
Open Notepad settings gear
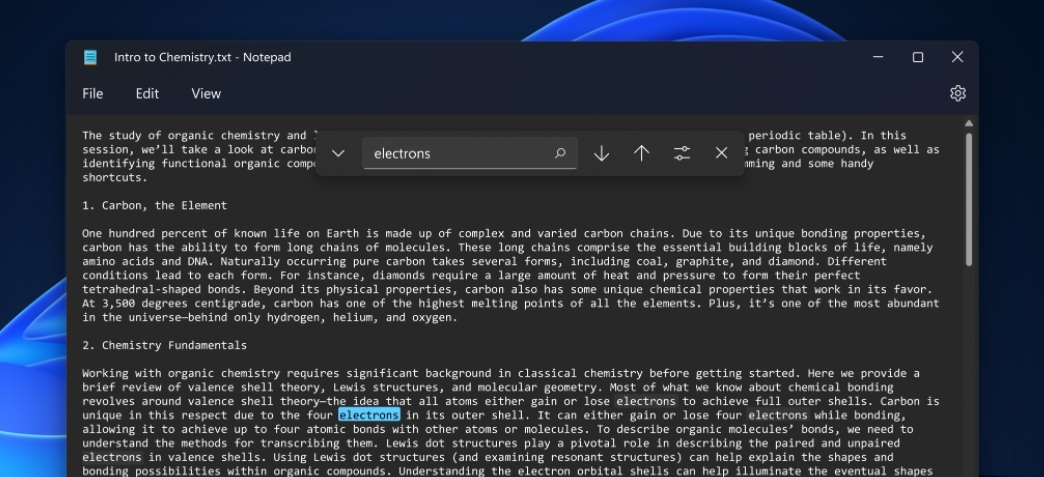957,93
